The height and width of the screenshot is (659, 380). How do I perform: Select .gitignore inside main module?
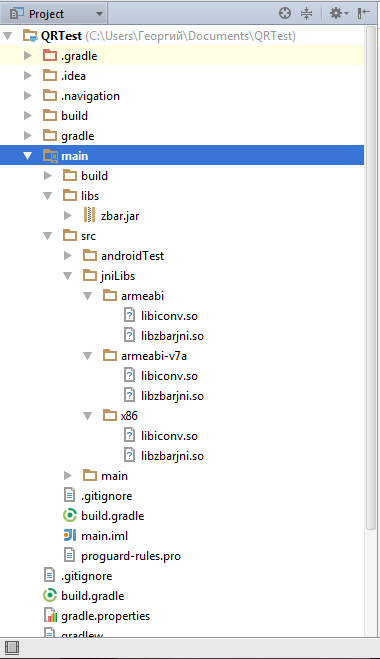click(106, 496)
